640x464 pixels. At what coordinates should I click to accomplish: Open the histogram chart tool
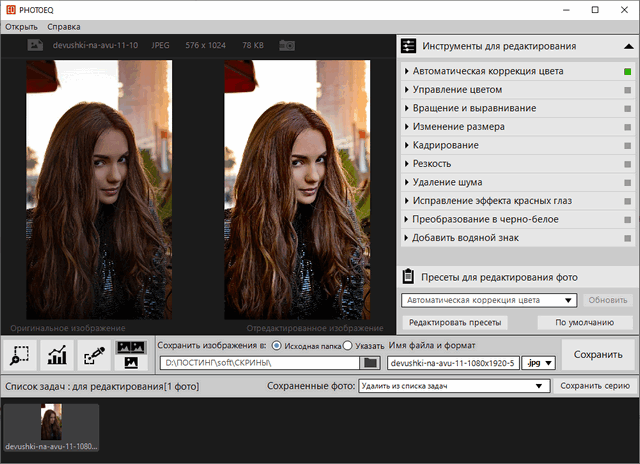tap(59, 356)
